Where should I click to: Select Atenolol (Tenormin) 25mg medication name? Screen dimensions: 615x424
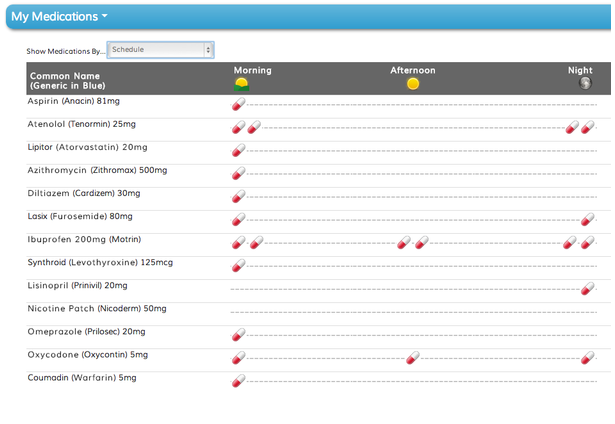click(x=82, y=124)
